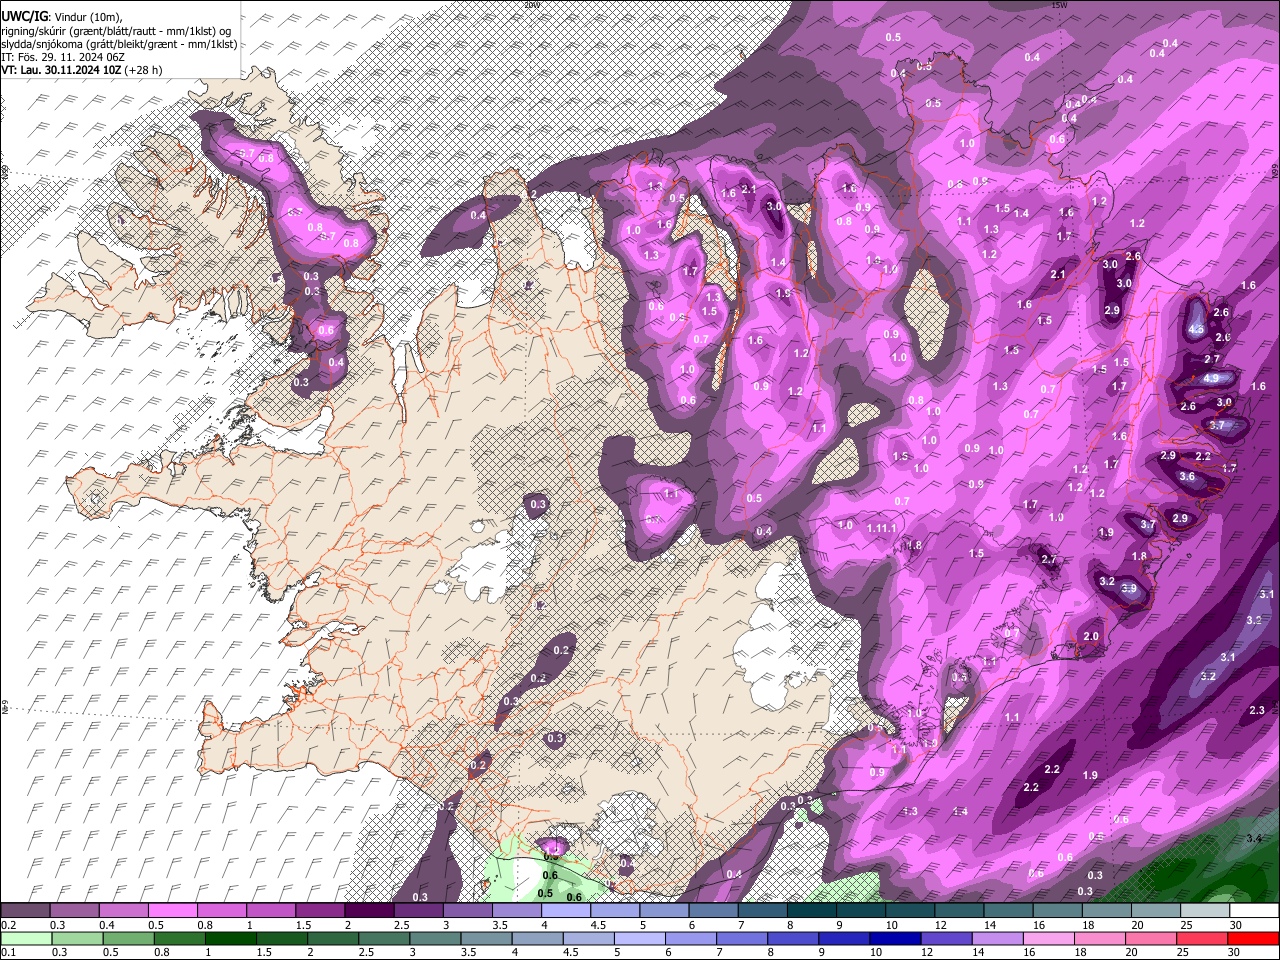1280x960 pixels.
Task: Click the "4.9" precipitation value on the map
Action: pos(1211,379)
